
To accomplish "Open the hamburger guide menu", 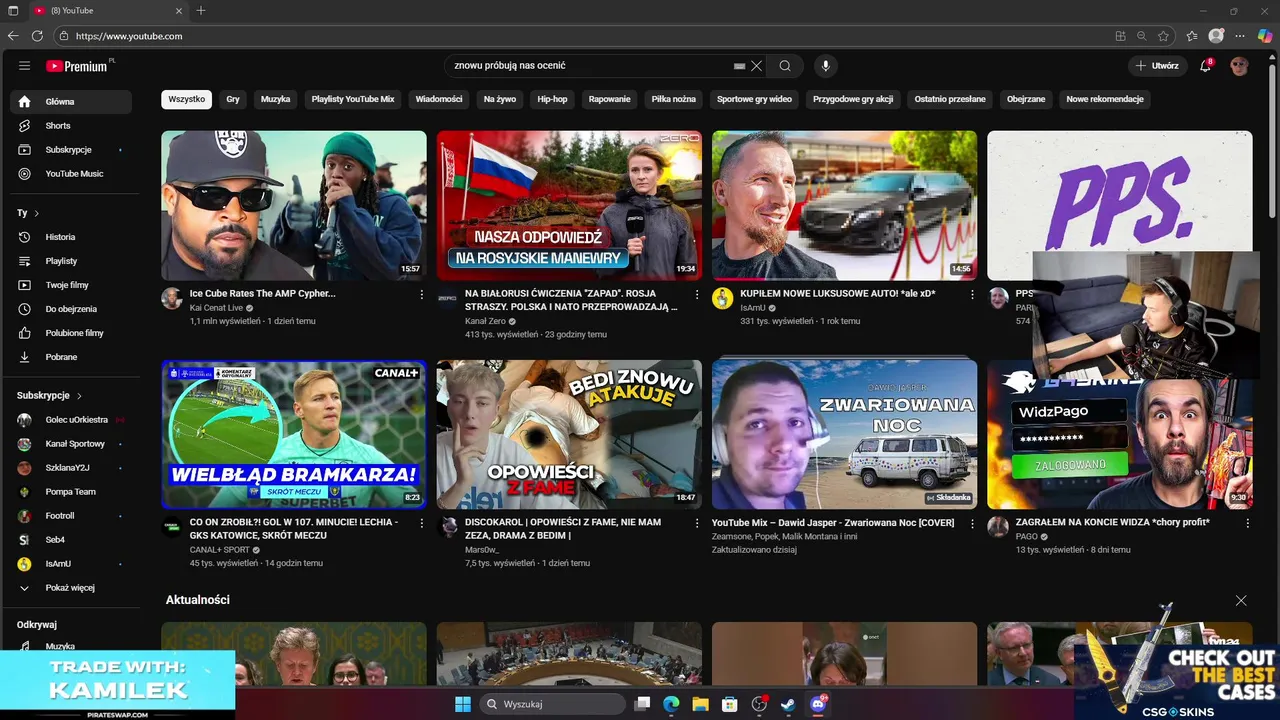I will click(x=24, y=66).
